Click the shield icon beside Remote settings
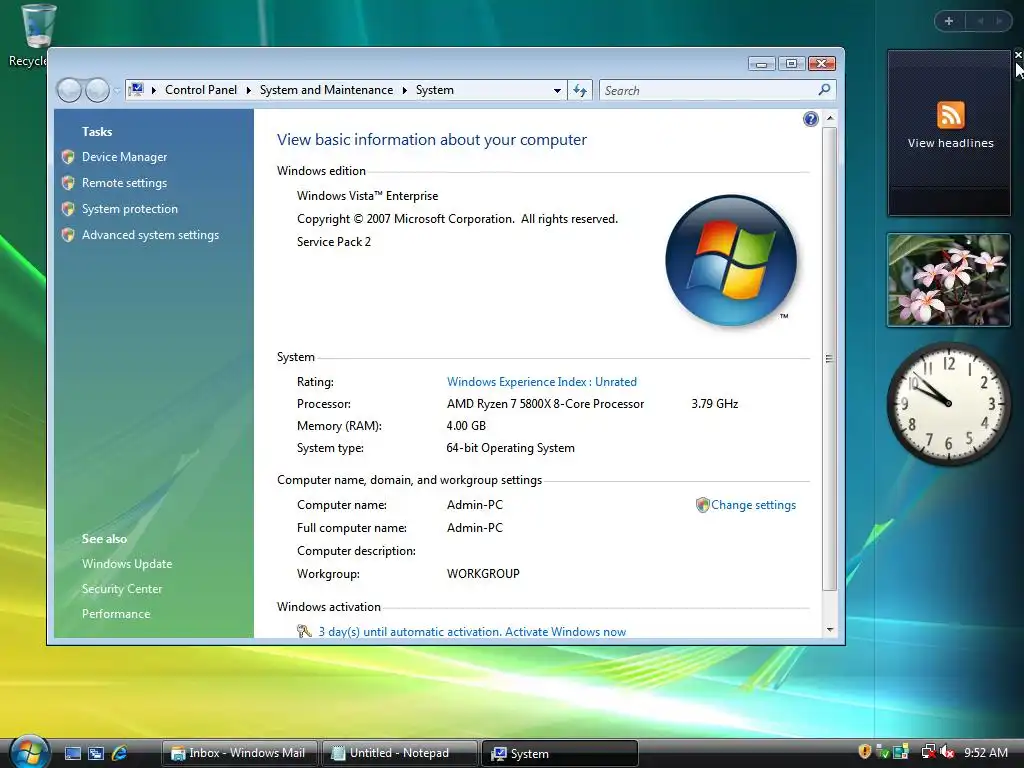This screenshot has width=1024, height=768. 68,183
